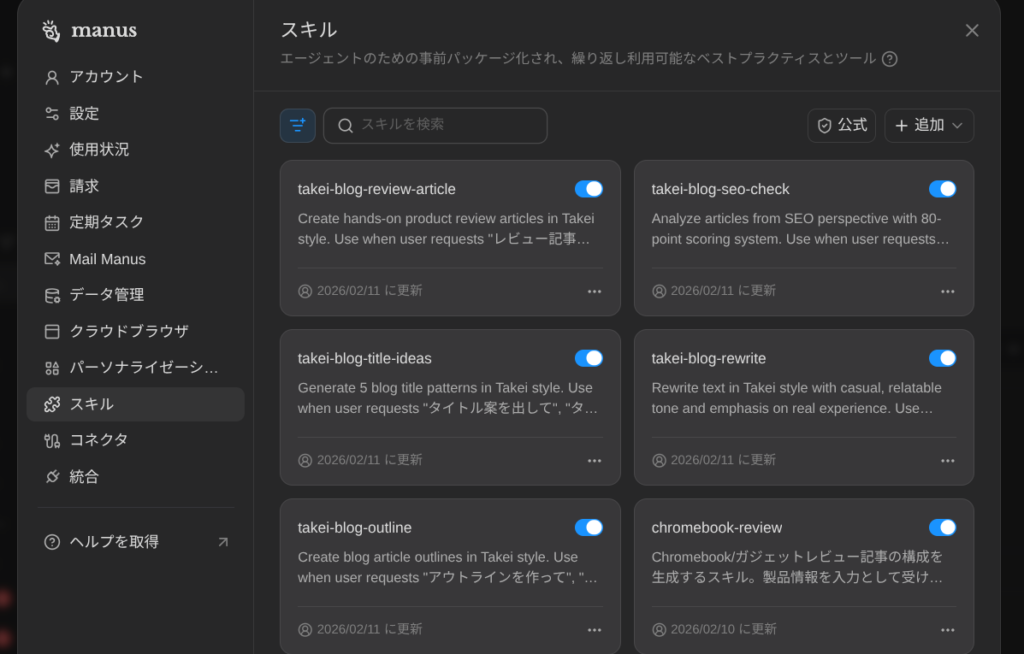
Task: Open the three-dot menu on the takei-blog-seo-check card
Action: coord(947,291)
